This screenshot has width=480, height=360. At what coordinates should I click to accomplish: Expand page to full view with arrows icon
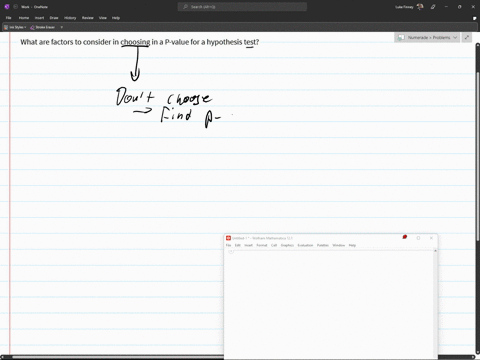467,37
